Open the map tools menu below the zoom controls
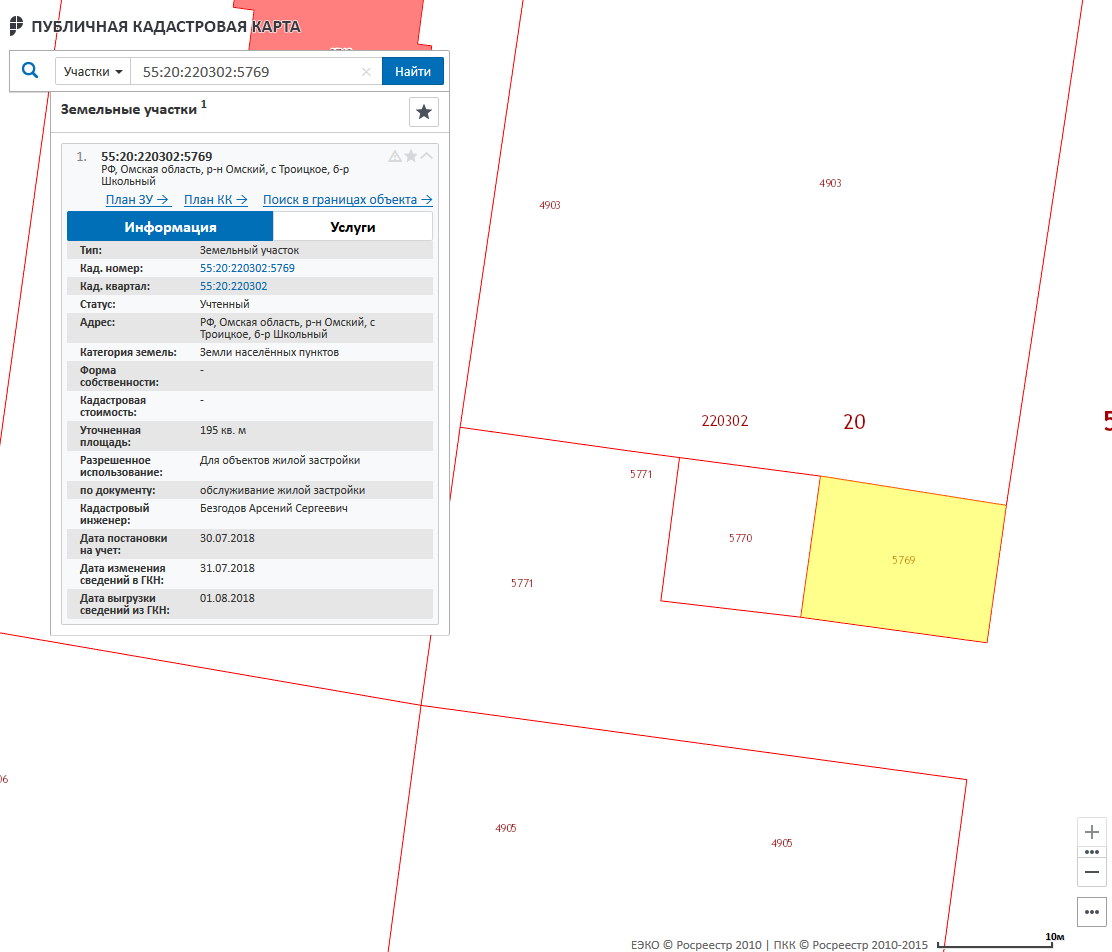 (1092, 912)
